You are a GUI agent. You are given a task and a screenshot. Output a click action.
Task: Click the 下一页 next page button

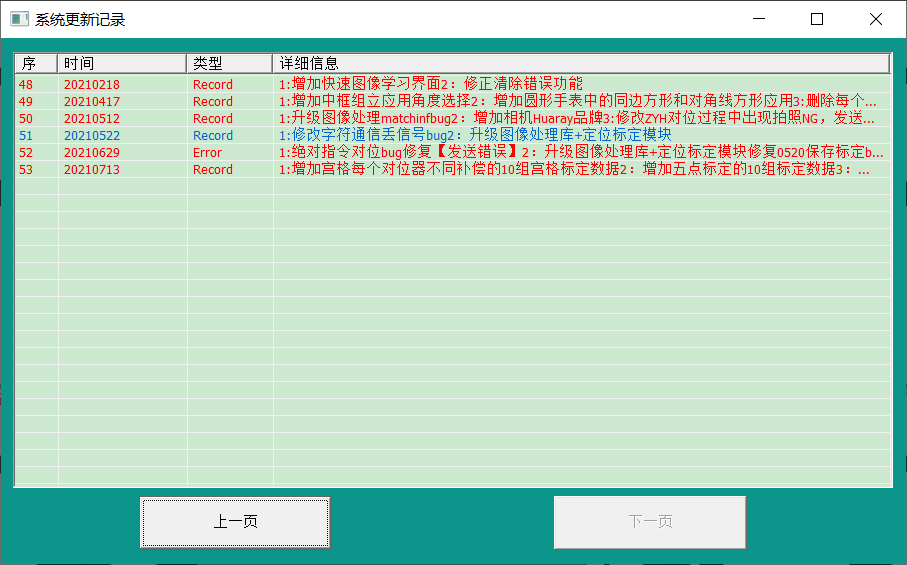point(650,522)
